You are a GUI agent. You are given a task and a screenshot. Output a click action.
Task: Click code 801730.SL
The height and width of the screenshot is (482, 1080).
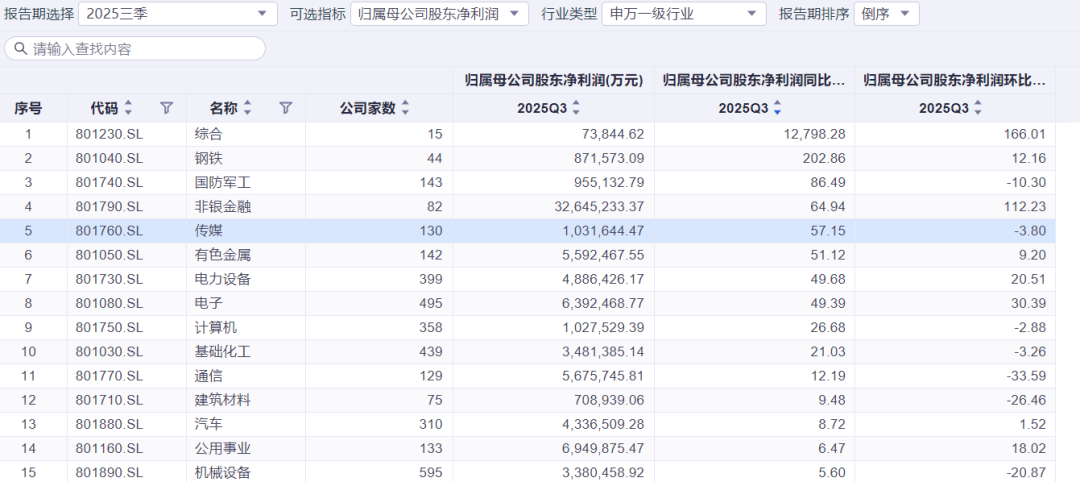point(110,280)
